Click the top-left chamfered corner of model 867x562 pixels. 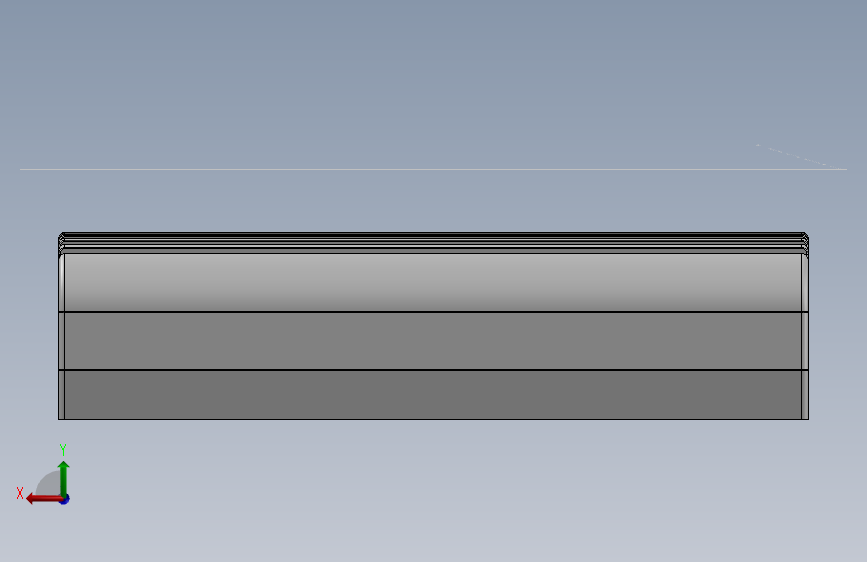(61, 236)
